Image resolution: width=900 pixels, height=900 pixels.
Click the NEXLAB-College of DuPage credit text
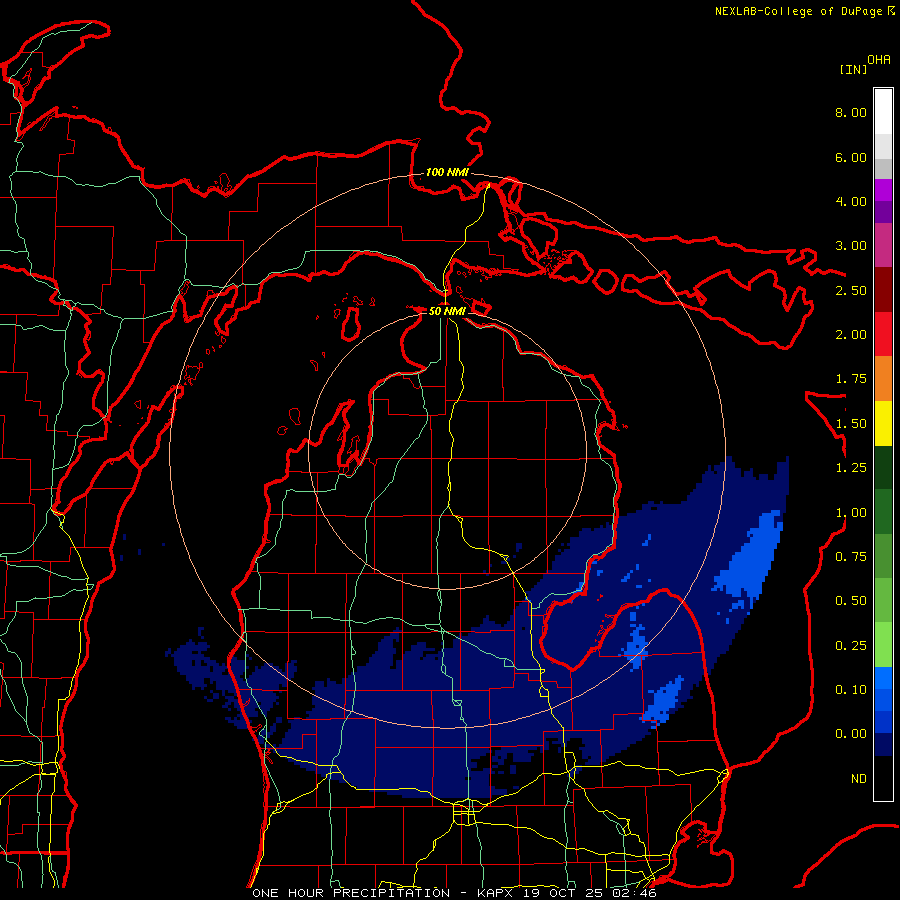[798, 11]
